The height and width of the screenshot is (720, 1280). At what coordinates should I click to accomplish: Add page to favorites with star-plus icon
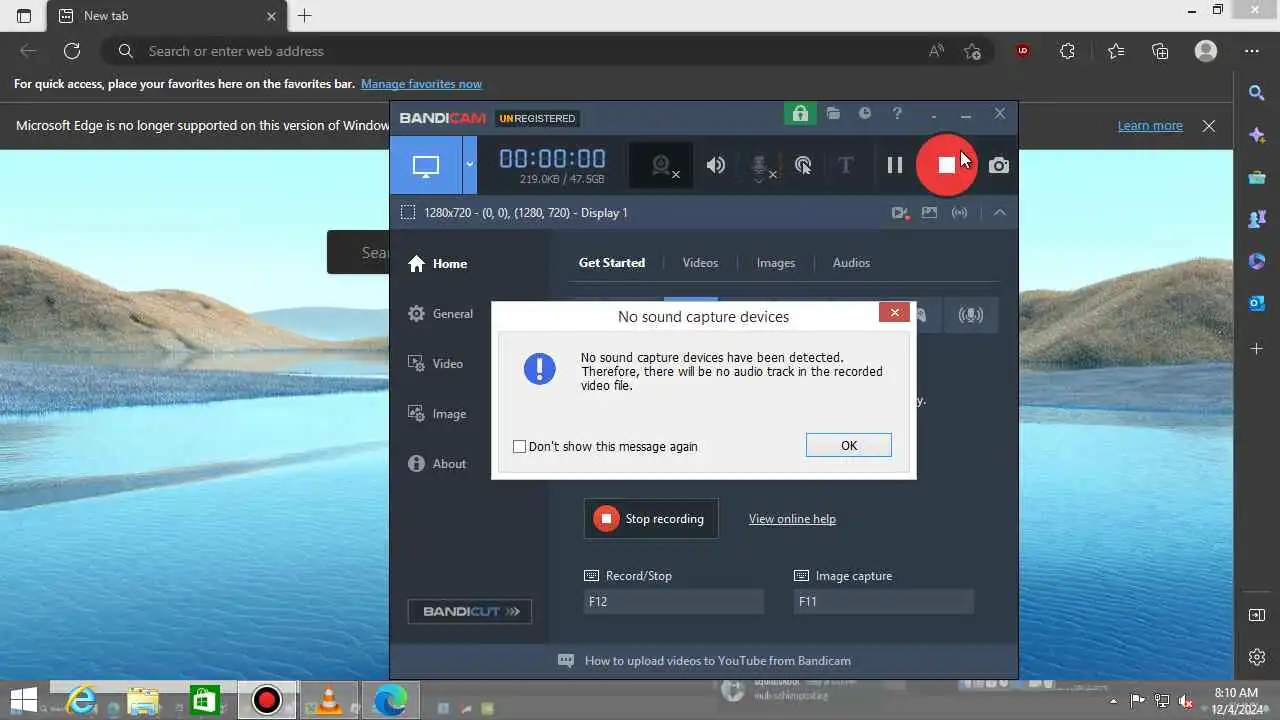coord(972,51)
